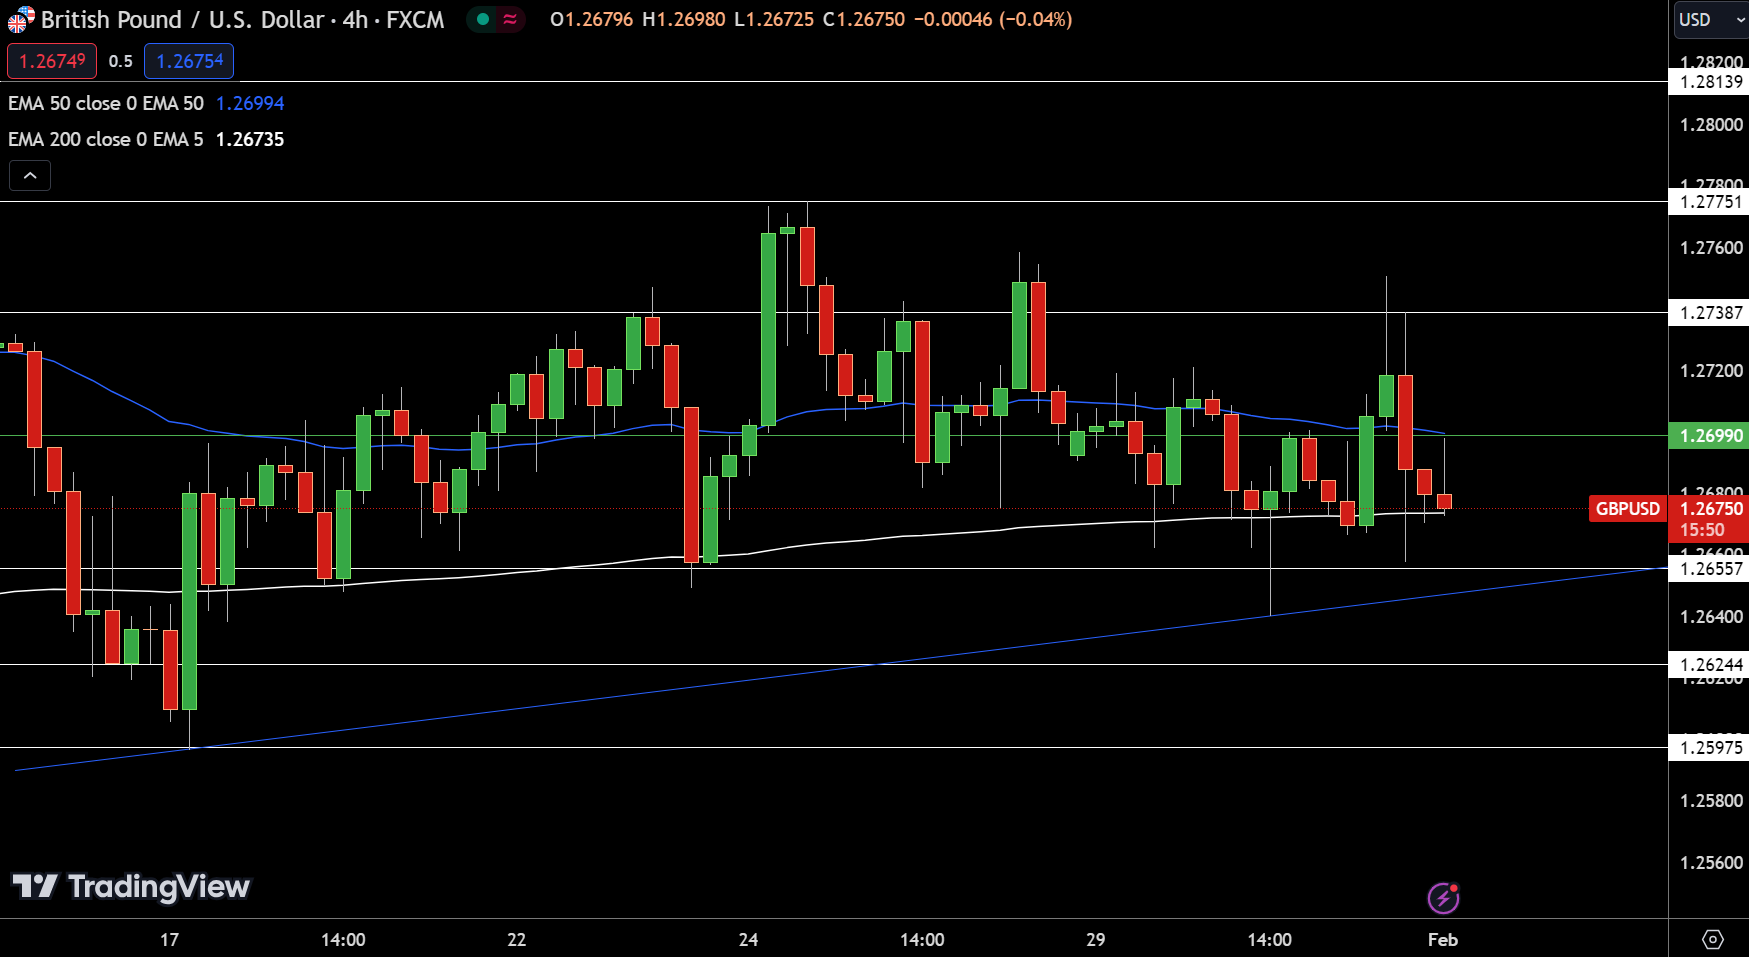Screen dimensions: 1749x957
Task: Click the 1.27387 horizontal line price label
Action: [1711, 313]
